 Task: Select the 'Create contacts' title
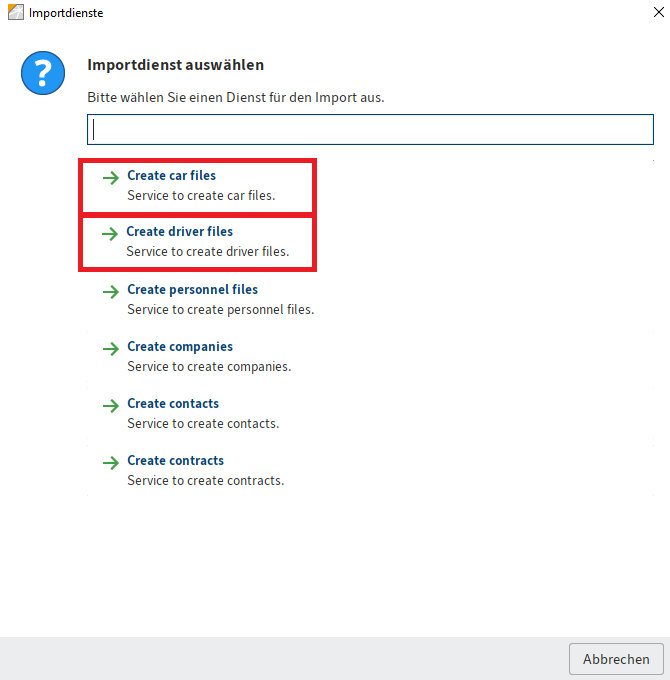click(x=173, y=404)
